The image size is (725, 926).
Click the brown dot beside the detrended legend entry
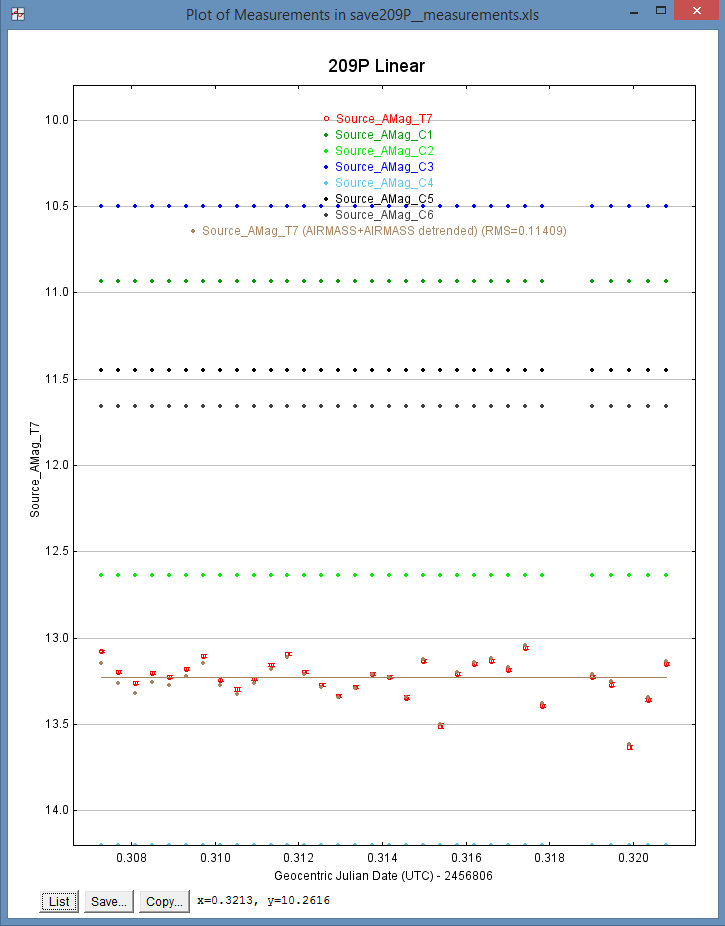click(193, 231)
